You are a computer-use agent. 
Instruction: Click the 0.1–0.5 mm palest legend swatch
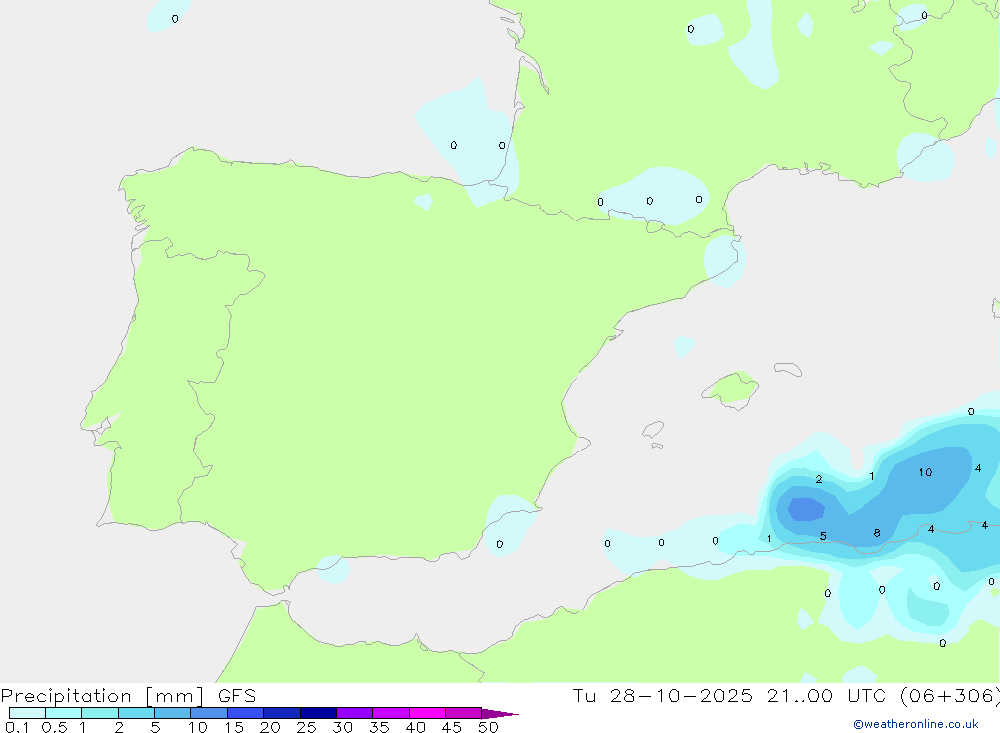(x=27, y=713)
